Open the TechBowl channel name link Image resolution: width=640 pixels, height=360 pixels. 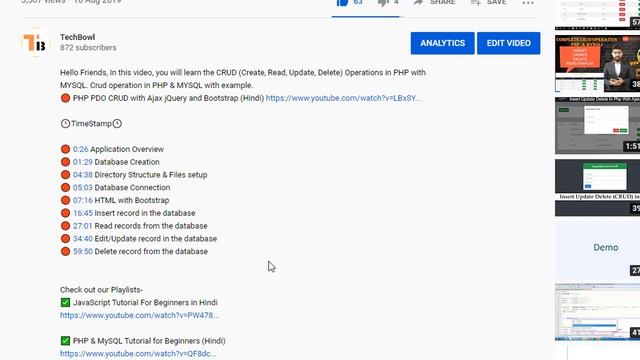(78, 37)
